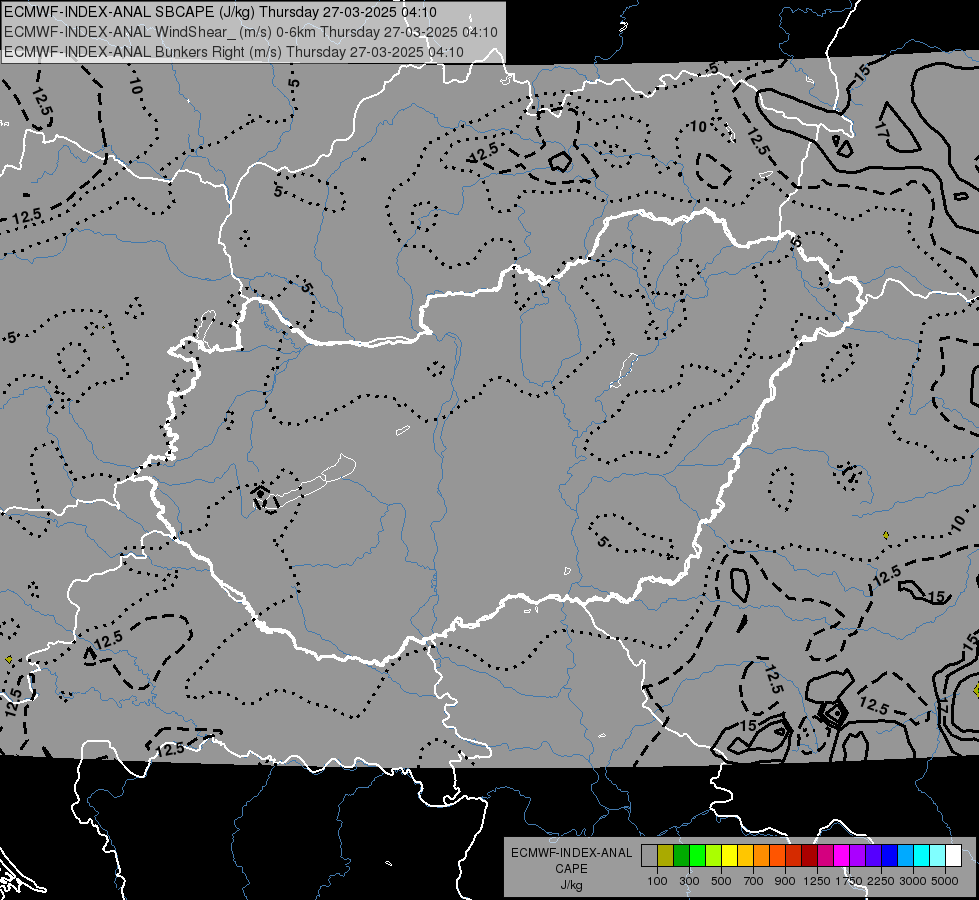Click the SBCAPE (J/kg) title line
The width and height of the screenshot is (979, 900).
coord(220,12)
